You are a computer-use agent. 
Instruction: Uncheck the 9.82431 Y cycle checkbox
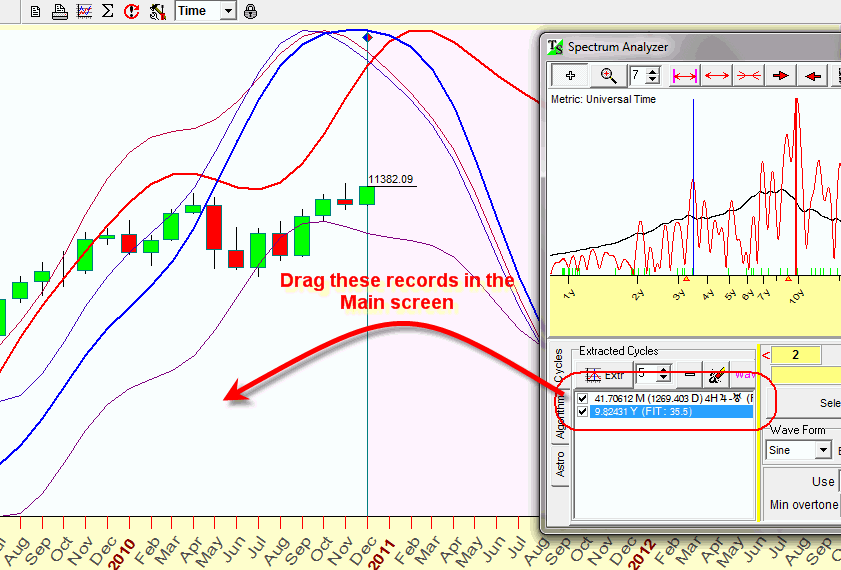coord(583,411)
